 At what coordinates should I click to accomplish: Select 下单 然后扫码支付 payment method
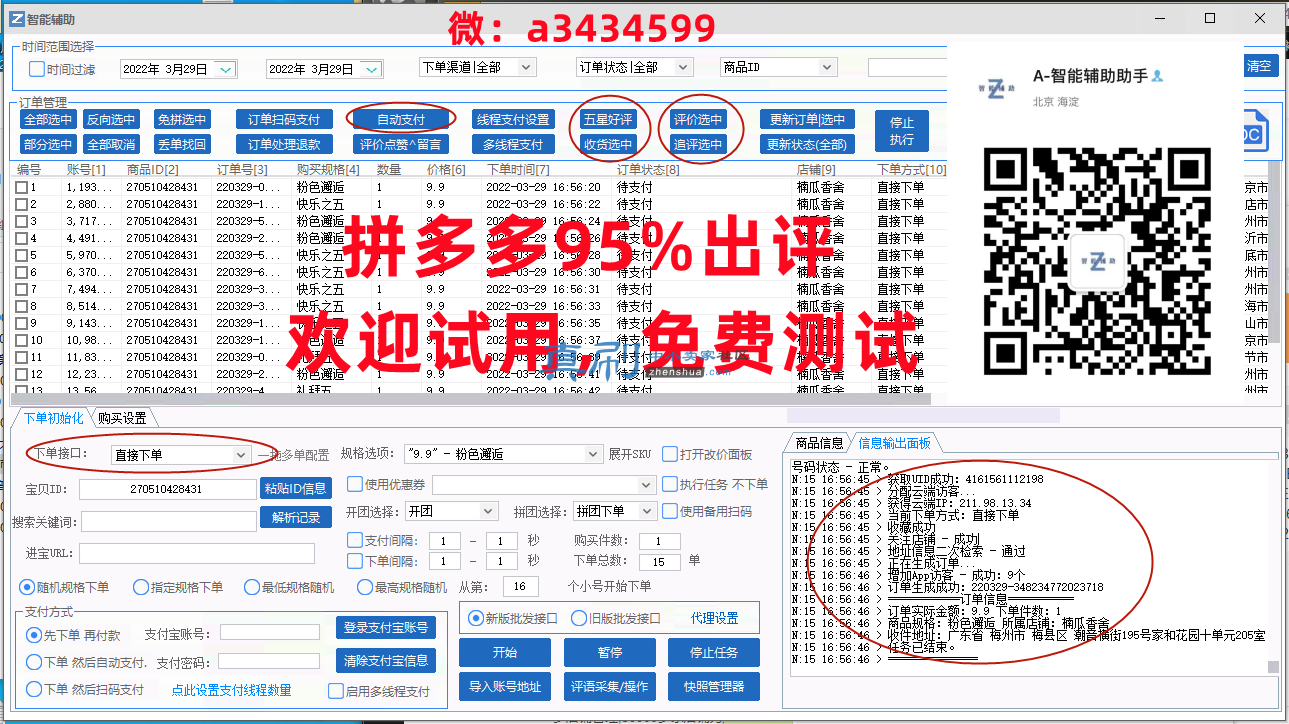34,689
